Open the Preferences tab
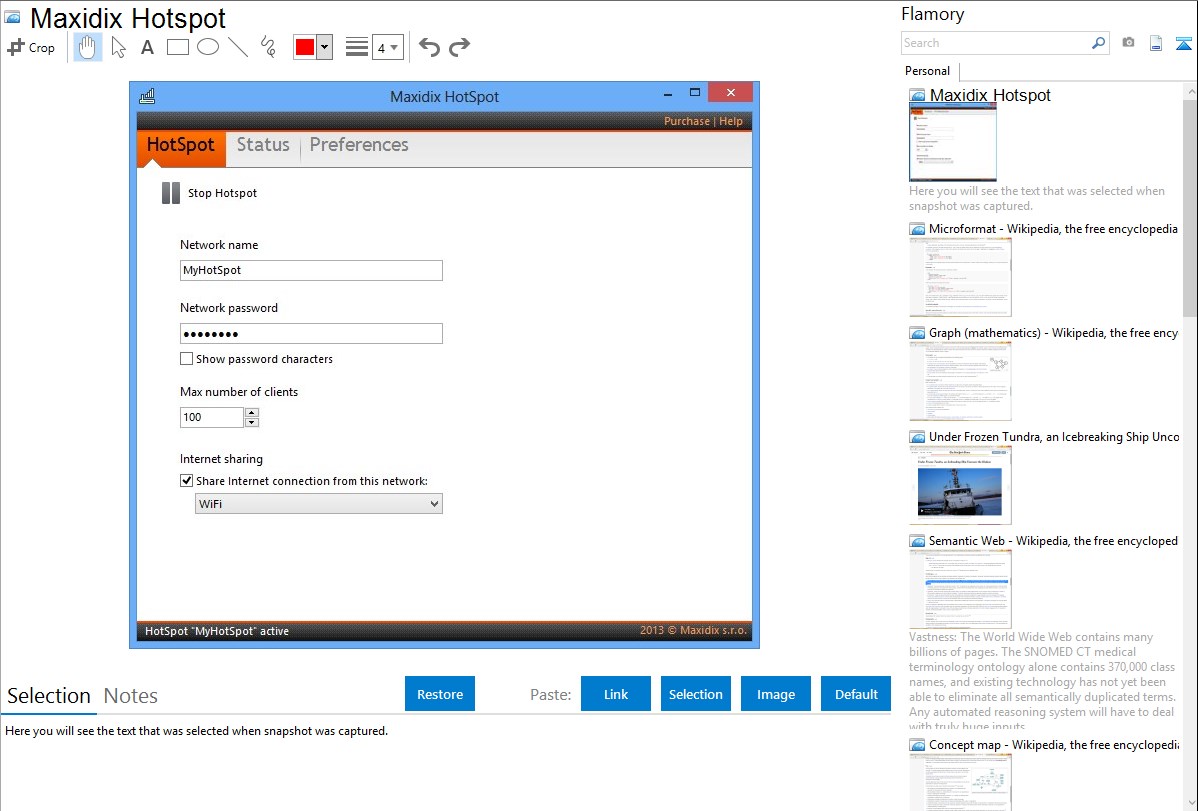1198x811 pixels. pyautogui.click(x=359, y=144)
